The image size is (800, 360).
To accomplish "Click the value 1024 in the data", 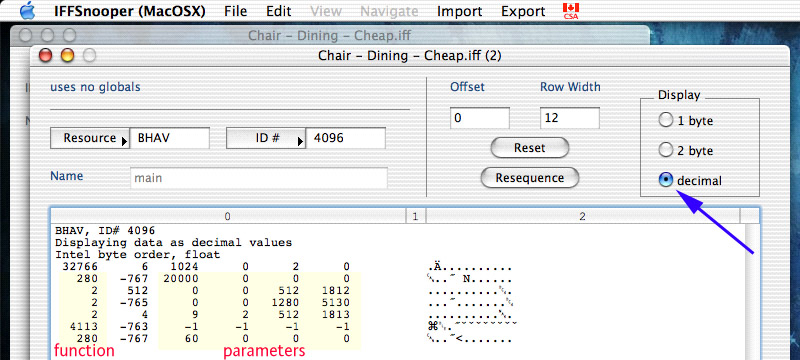I will [x=184, y=266].
